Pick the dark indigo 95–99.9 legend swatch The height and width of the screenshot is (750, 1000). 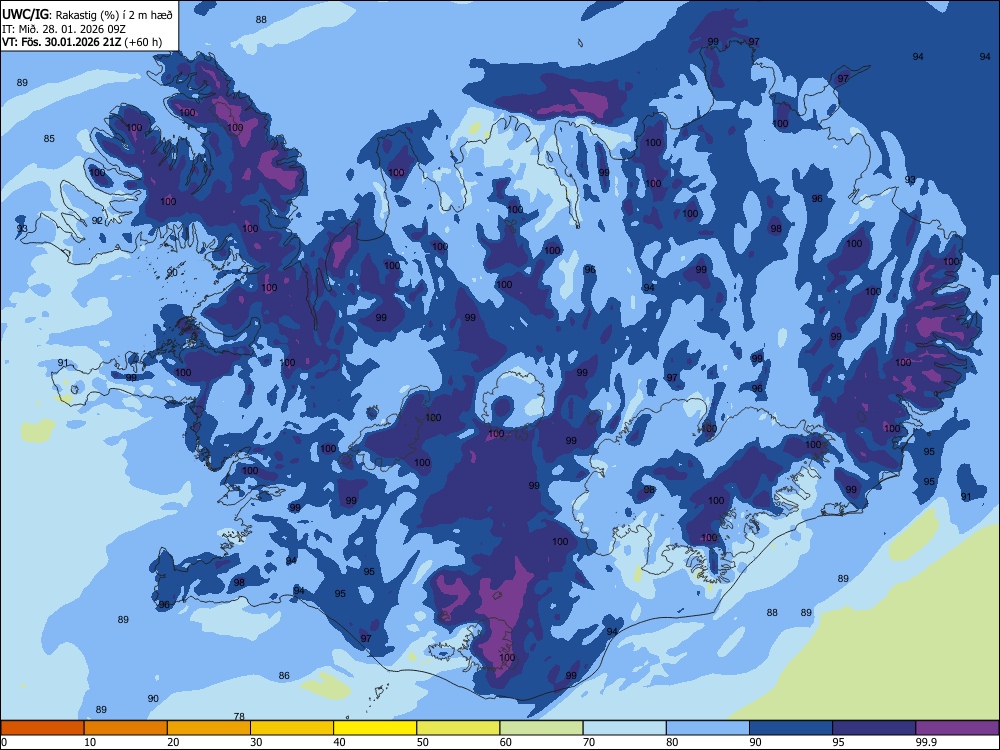point(874,728)
